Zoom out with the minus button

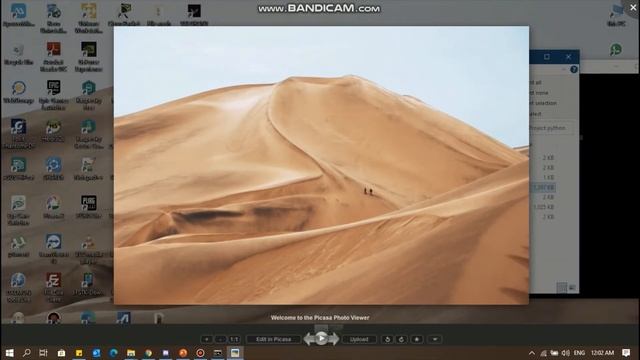pyautogui.click(x=220, y=339)
